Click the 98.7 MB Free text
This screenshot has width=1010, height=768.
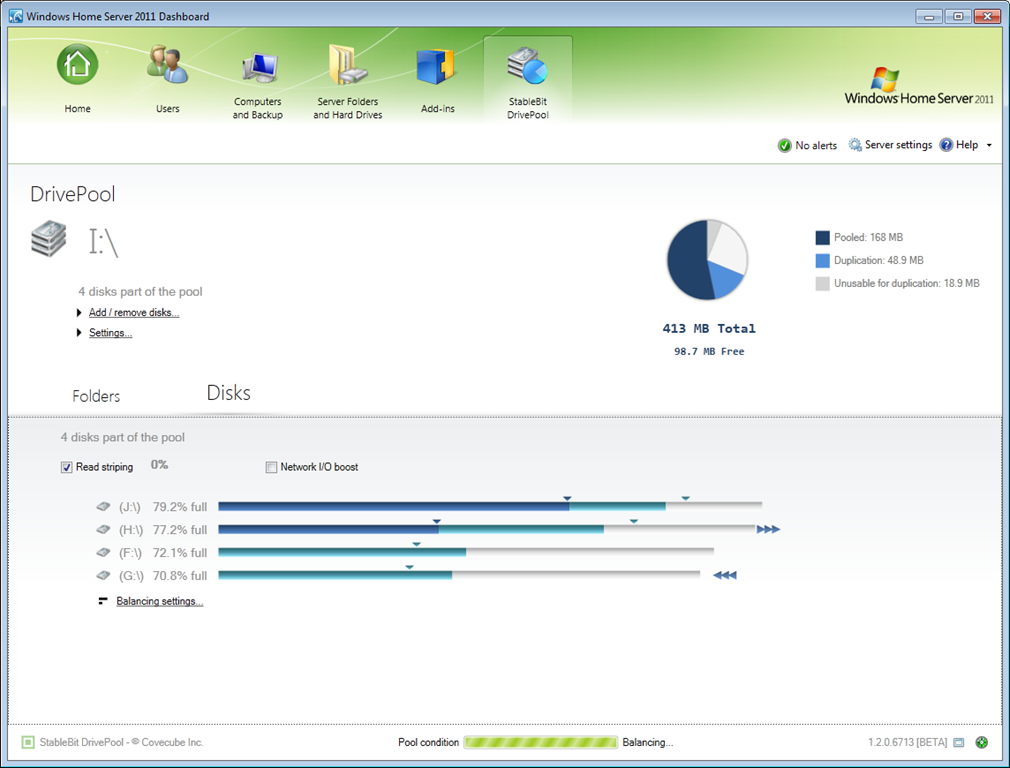tap(709, 352)
